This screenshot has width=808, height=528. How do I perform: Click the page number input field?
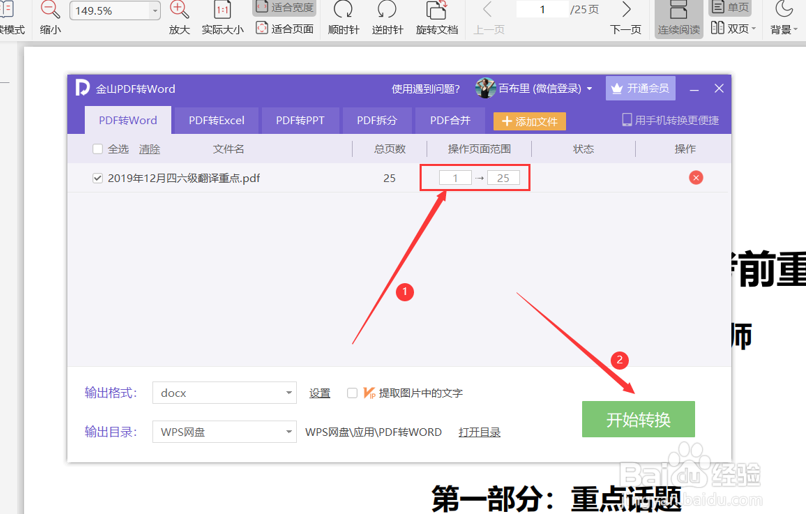(x=542, y=10)
